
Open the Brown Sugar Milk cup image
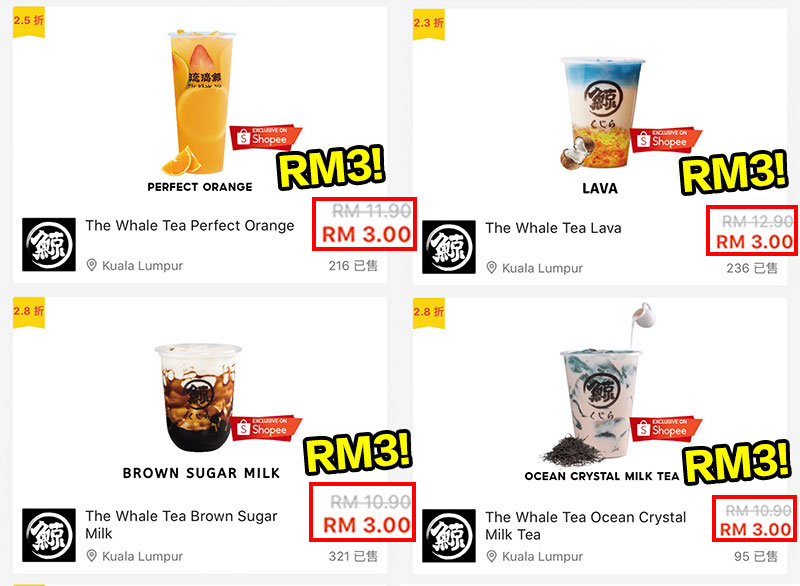pos(198,398)
